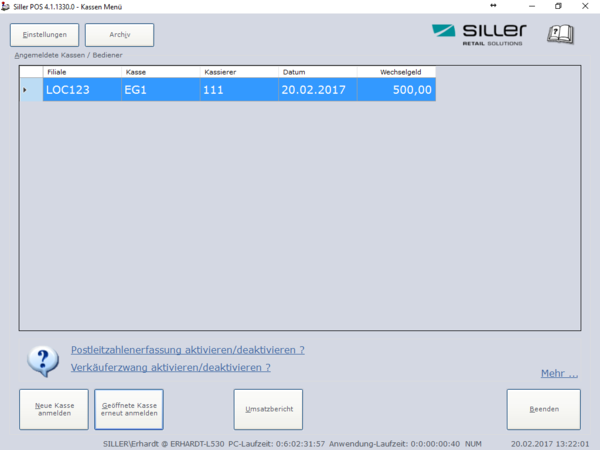Open the Archiv
This screenshot has height=450, width=600.
(119, 36)
